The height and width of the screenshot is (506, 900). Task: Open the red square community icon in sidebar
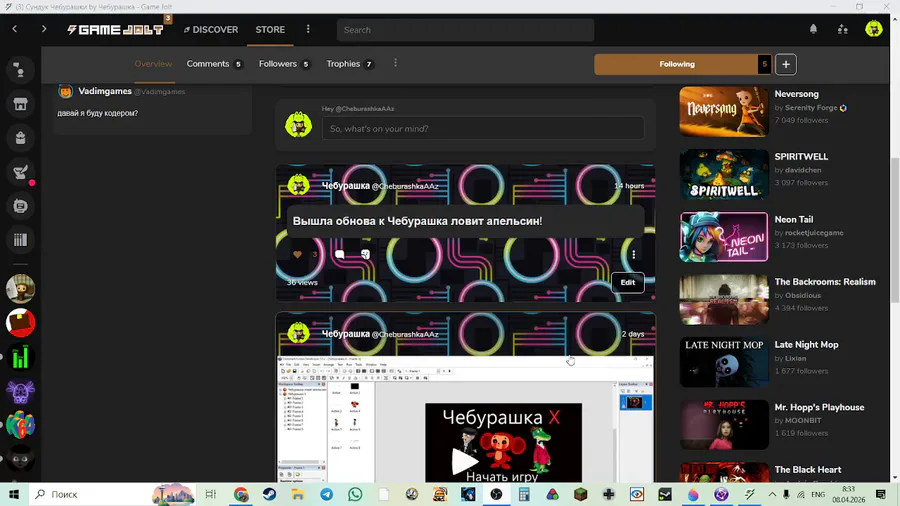coord(20,322)
